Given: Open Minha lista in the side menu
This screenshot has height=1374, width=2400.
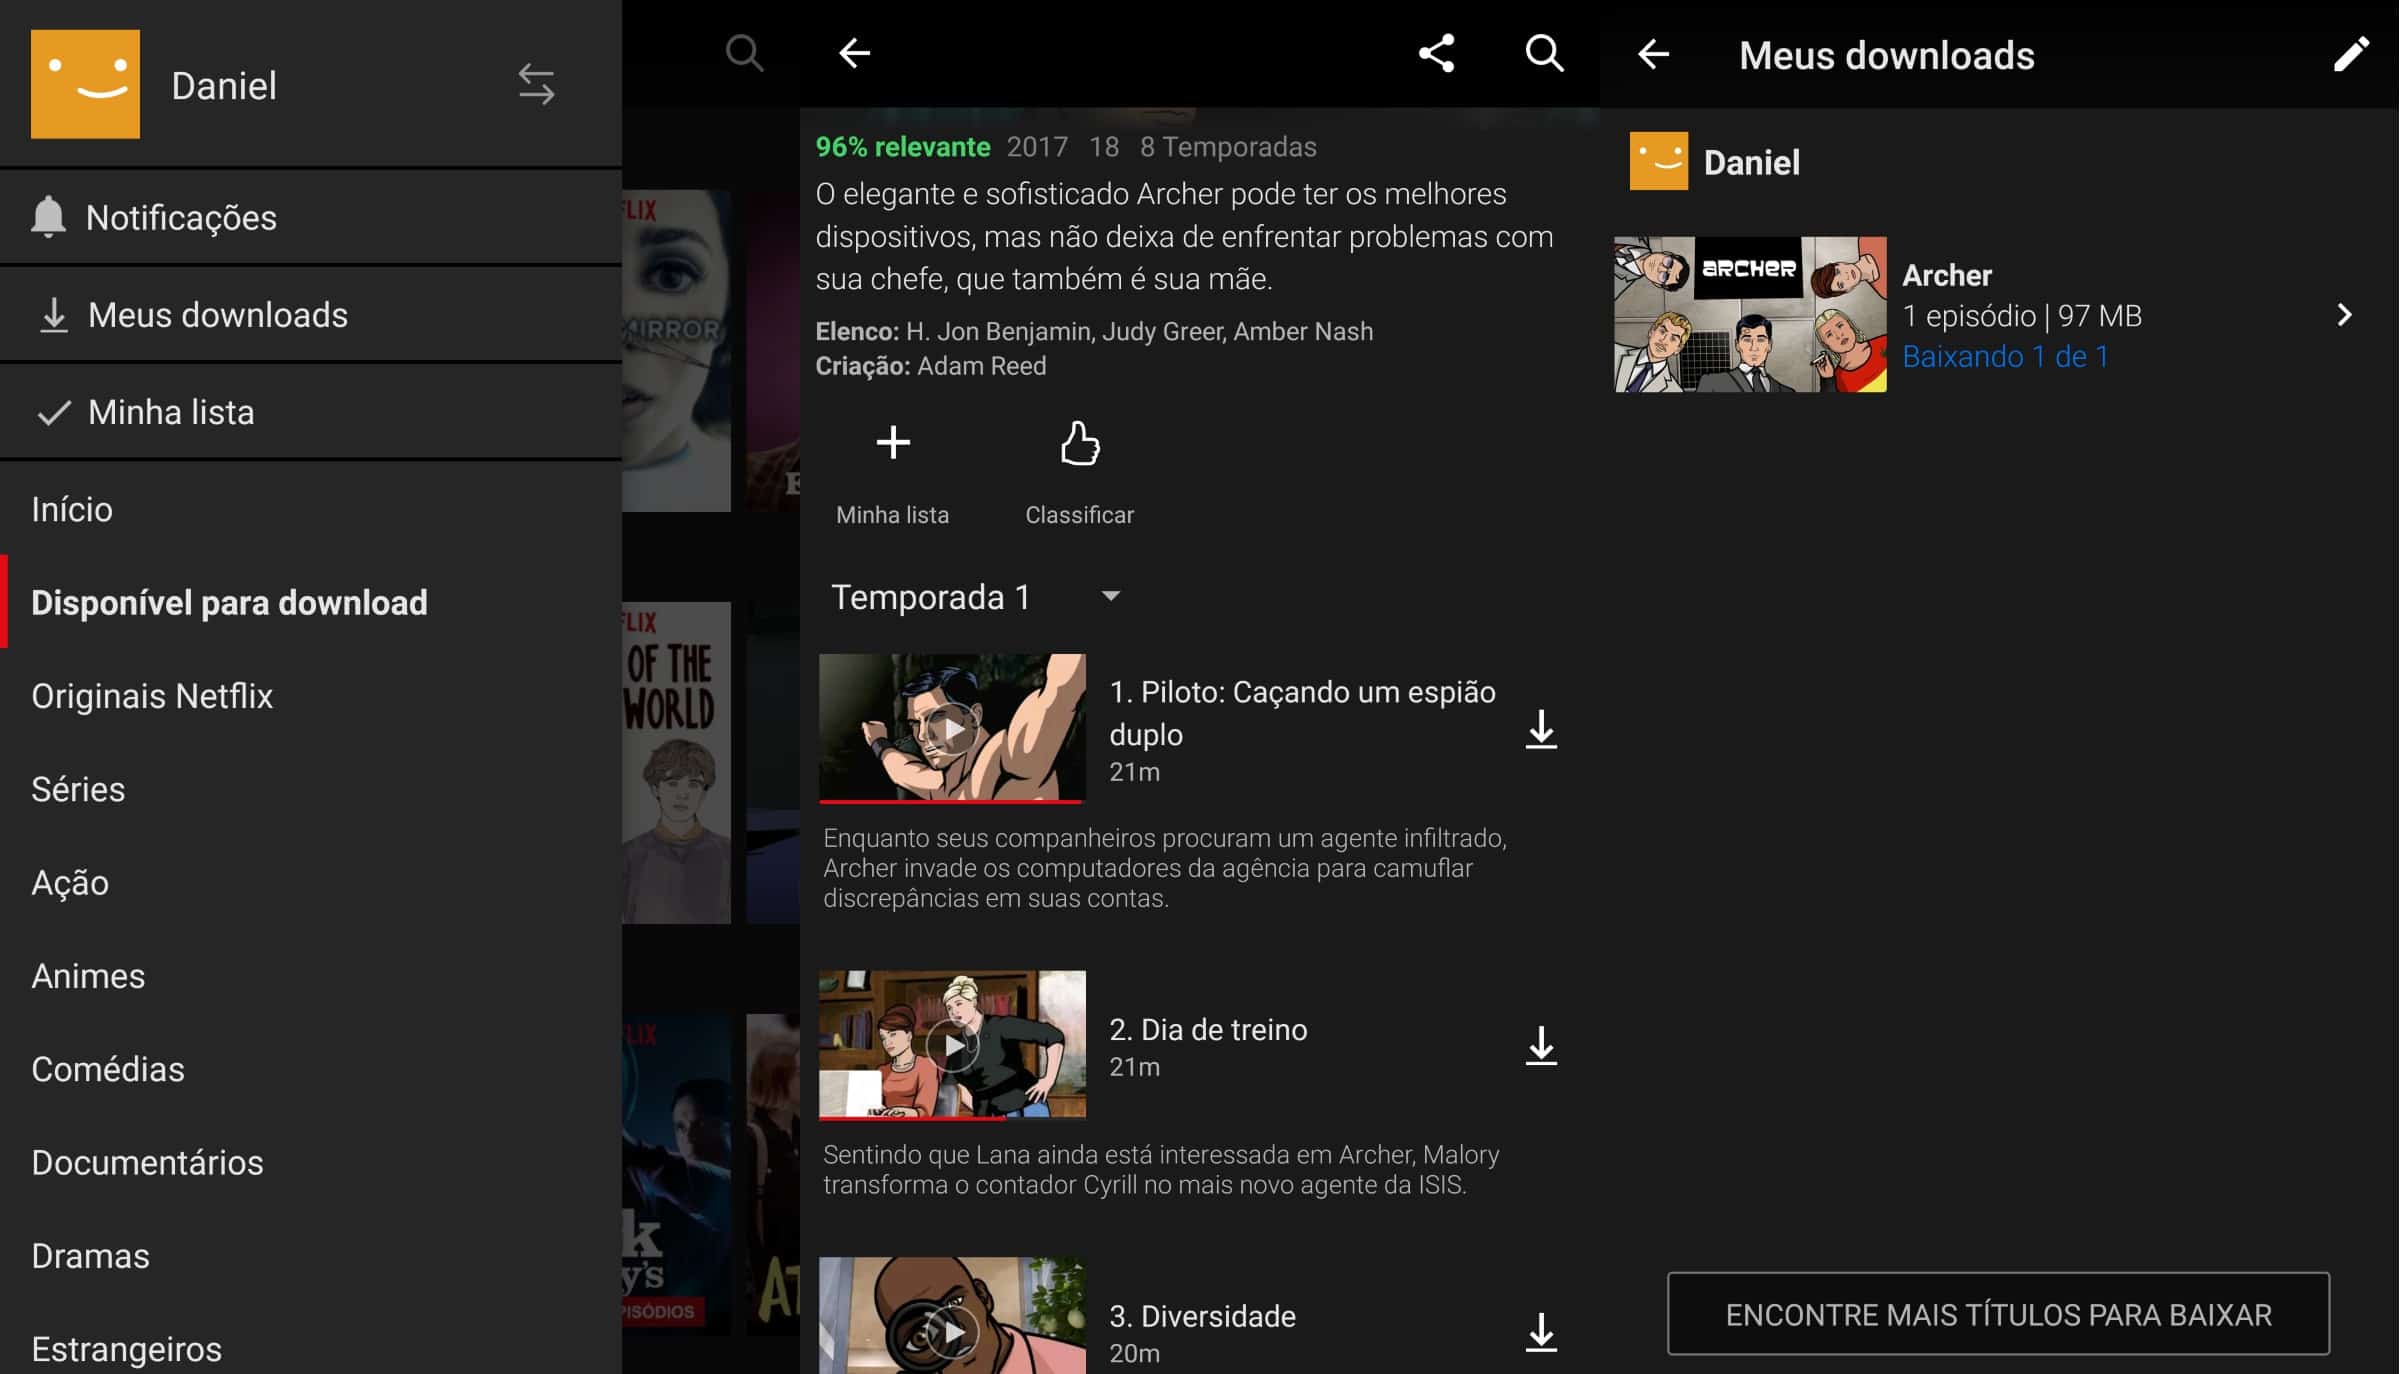Looking at the screenshot, I should pos(310,411).
